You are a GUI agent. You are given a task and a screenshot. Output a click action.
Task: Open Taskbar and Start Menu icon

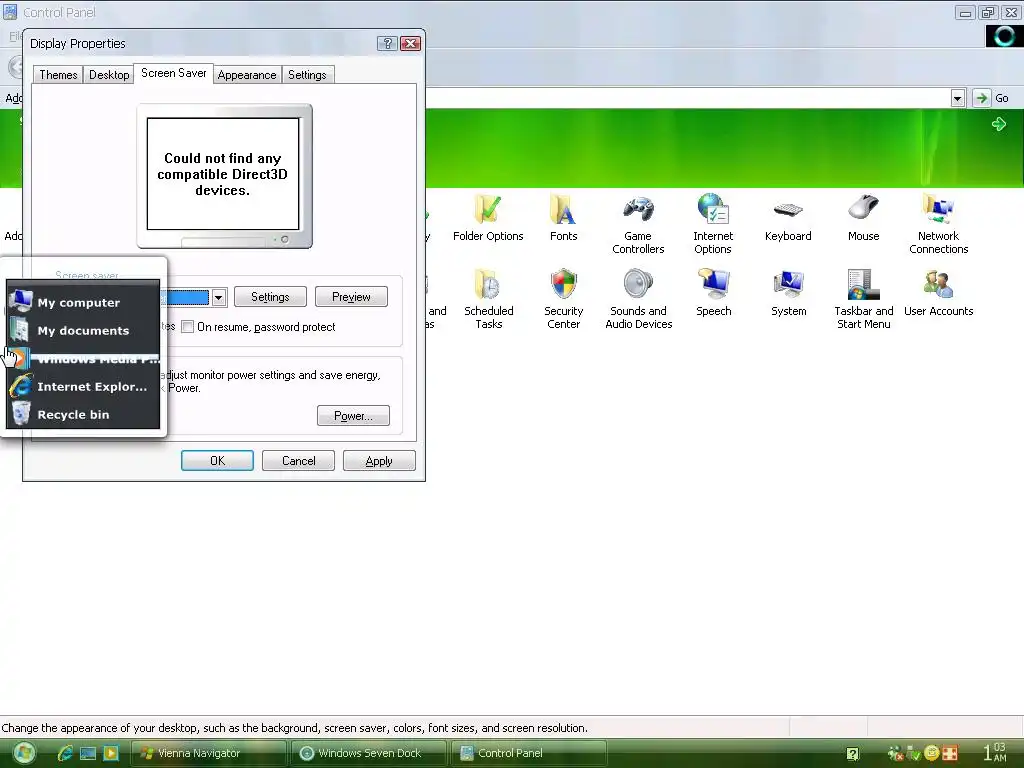tap(863, 299)
